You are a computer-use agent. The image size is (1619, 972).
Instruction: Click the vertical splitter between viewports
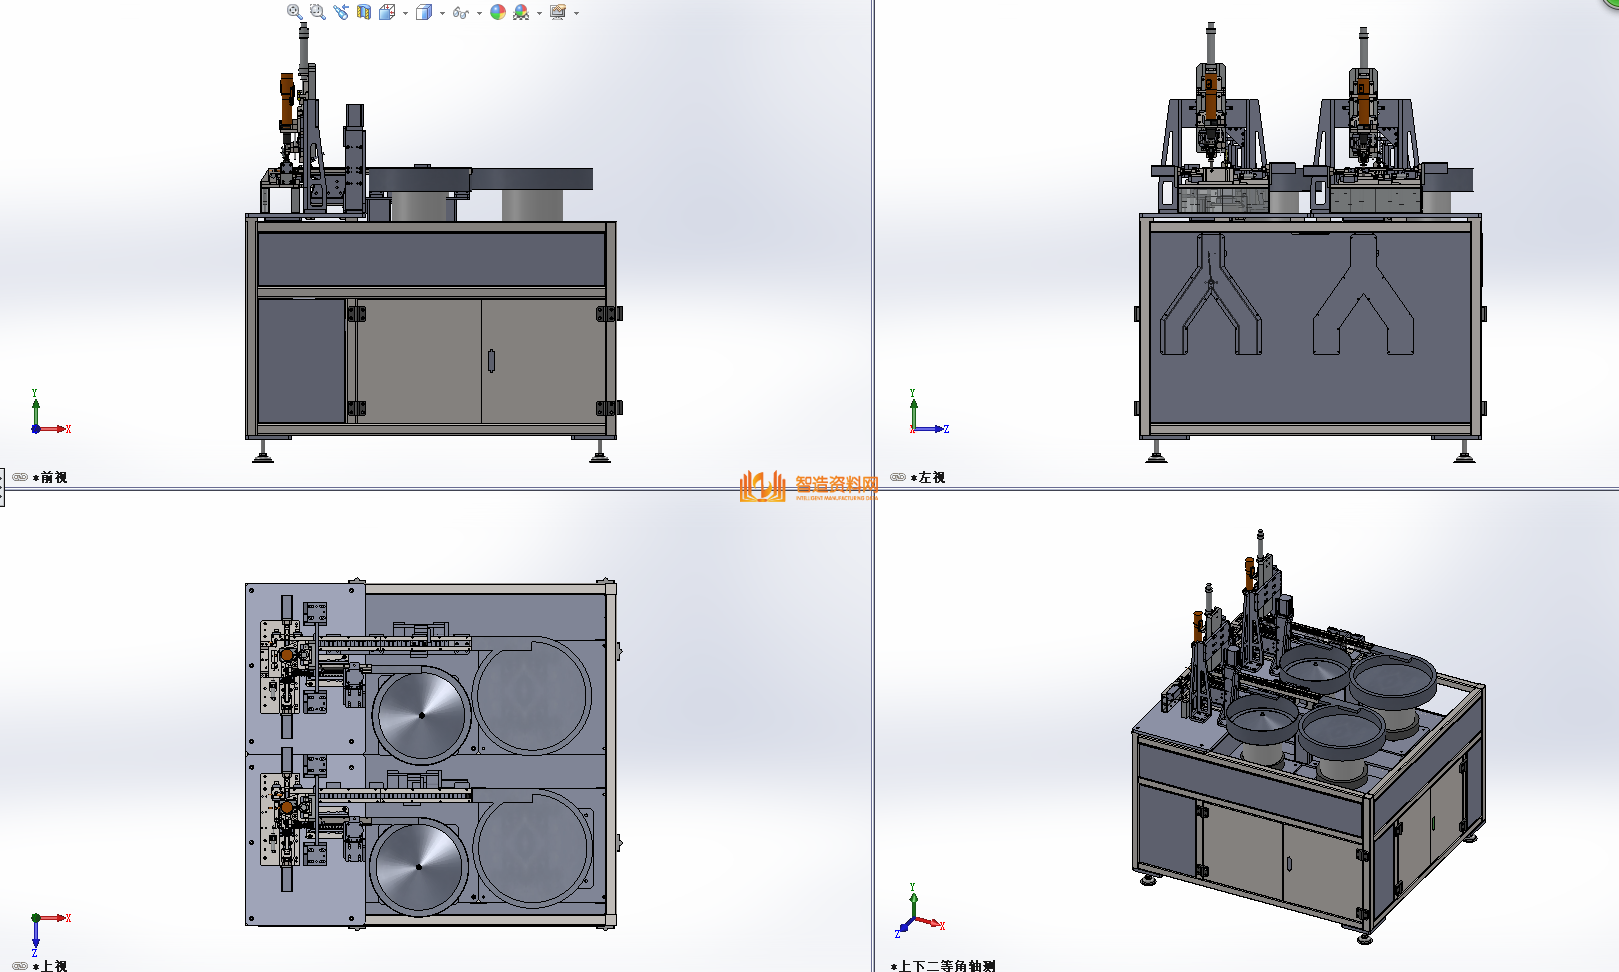point(873,250)
